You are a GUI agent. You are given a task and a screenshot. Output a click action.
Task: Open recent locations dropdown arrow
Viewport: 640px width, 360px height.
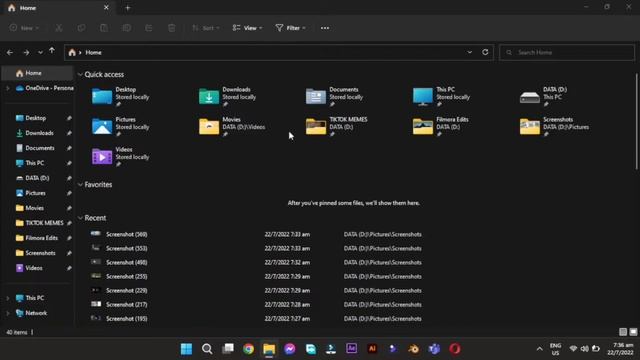pyautogui.click(x=40, y=53)
